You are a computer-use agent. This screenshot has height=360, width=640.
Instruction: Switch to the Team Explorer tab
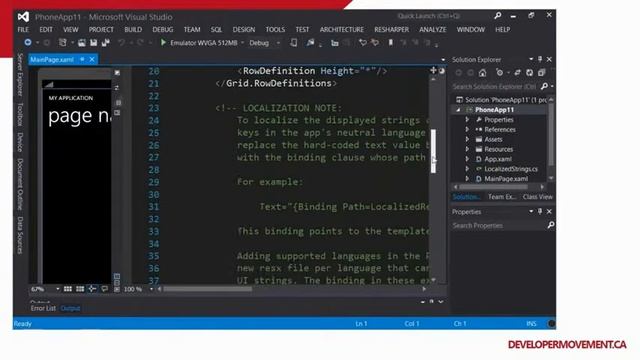(x=502, y=197)
